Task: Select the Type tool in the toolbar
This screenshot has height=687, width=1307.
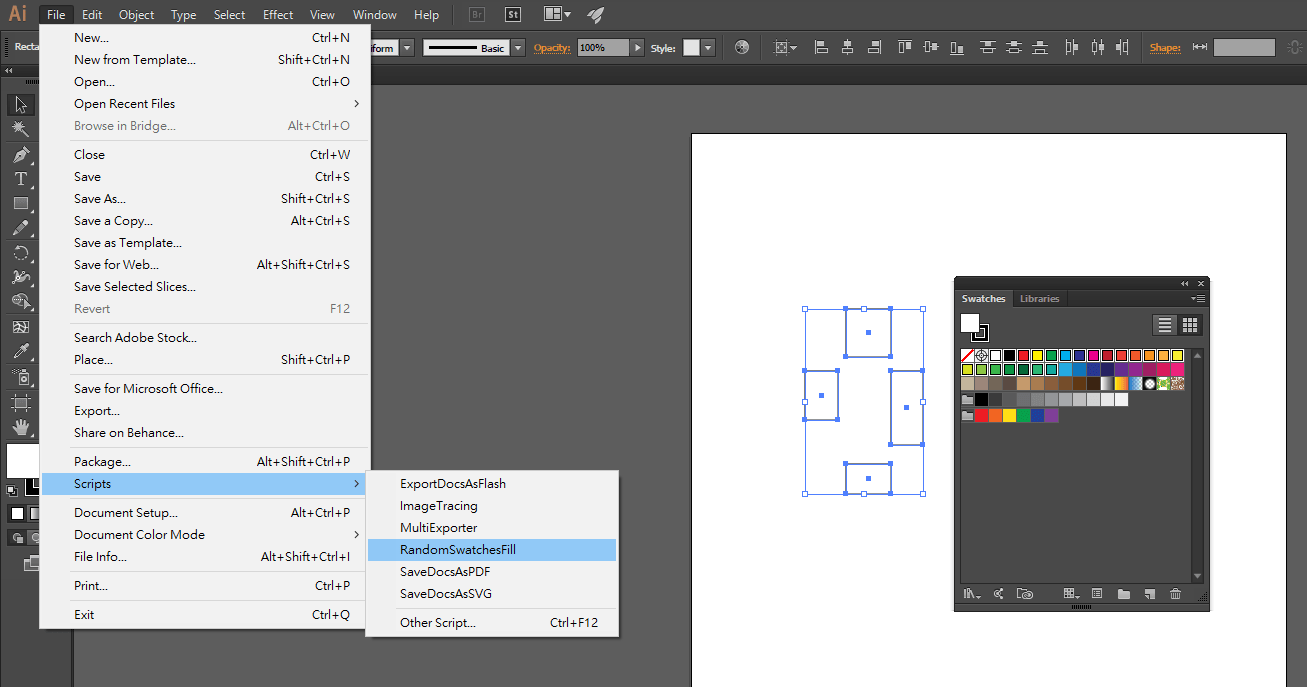Action: [20, 178]
